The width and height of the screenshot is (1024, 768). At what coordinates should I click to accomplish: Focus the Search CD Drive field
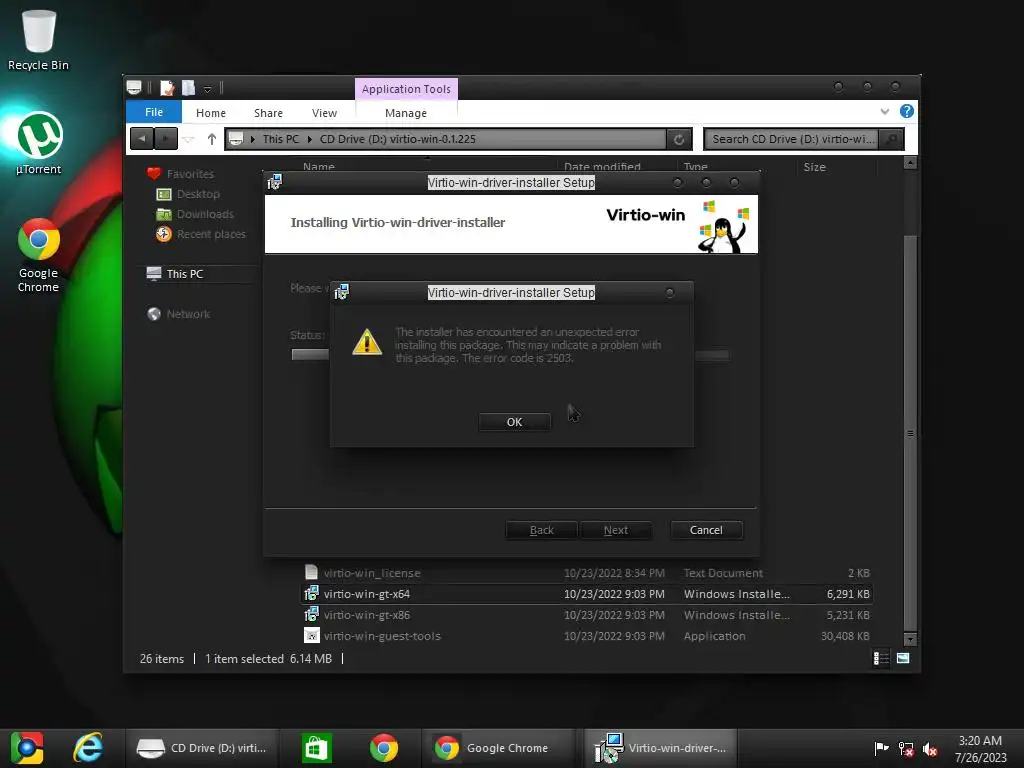click(x=792, y=138)
